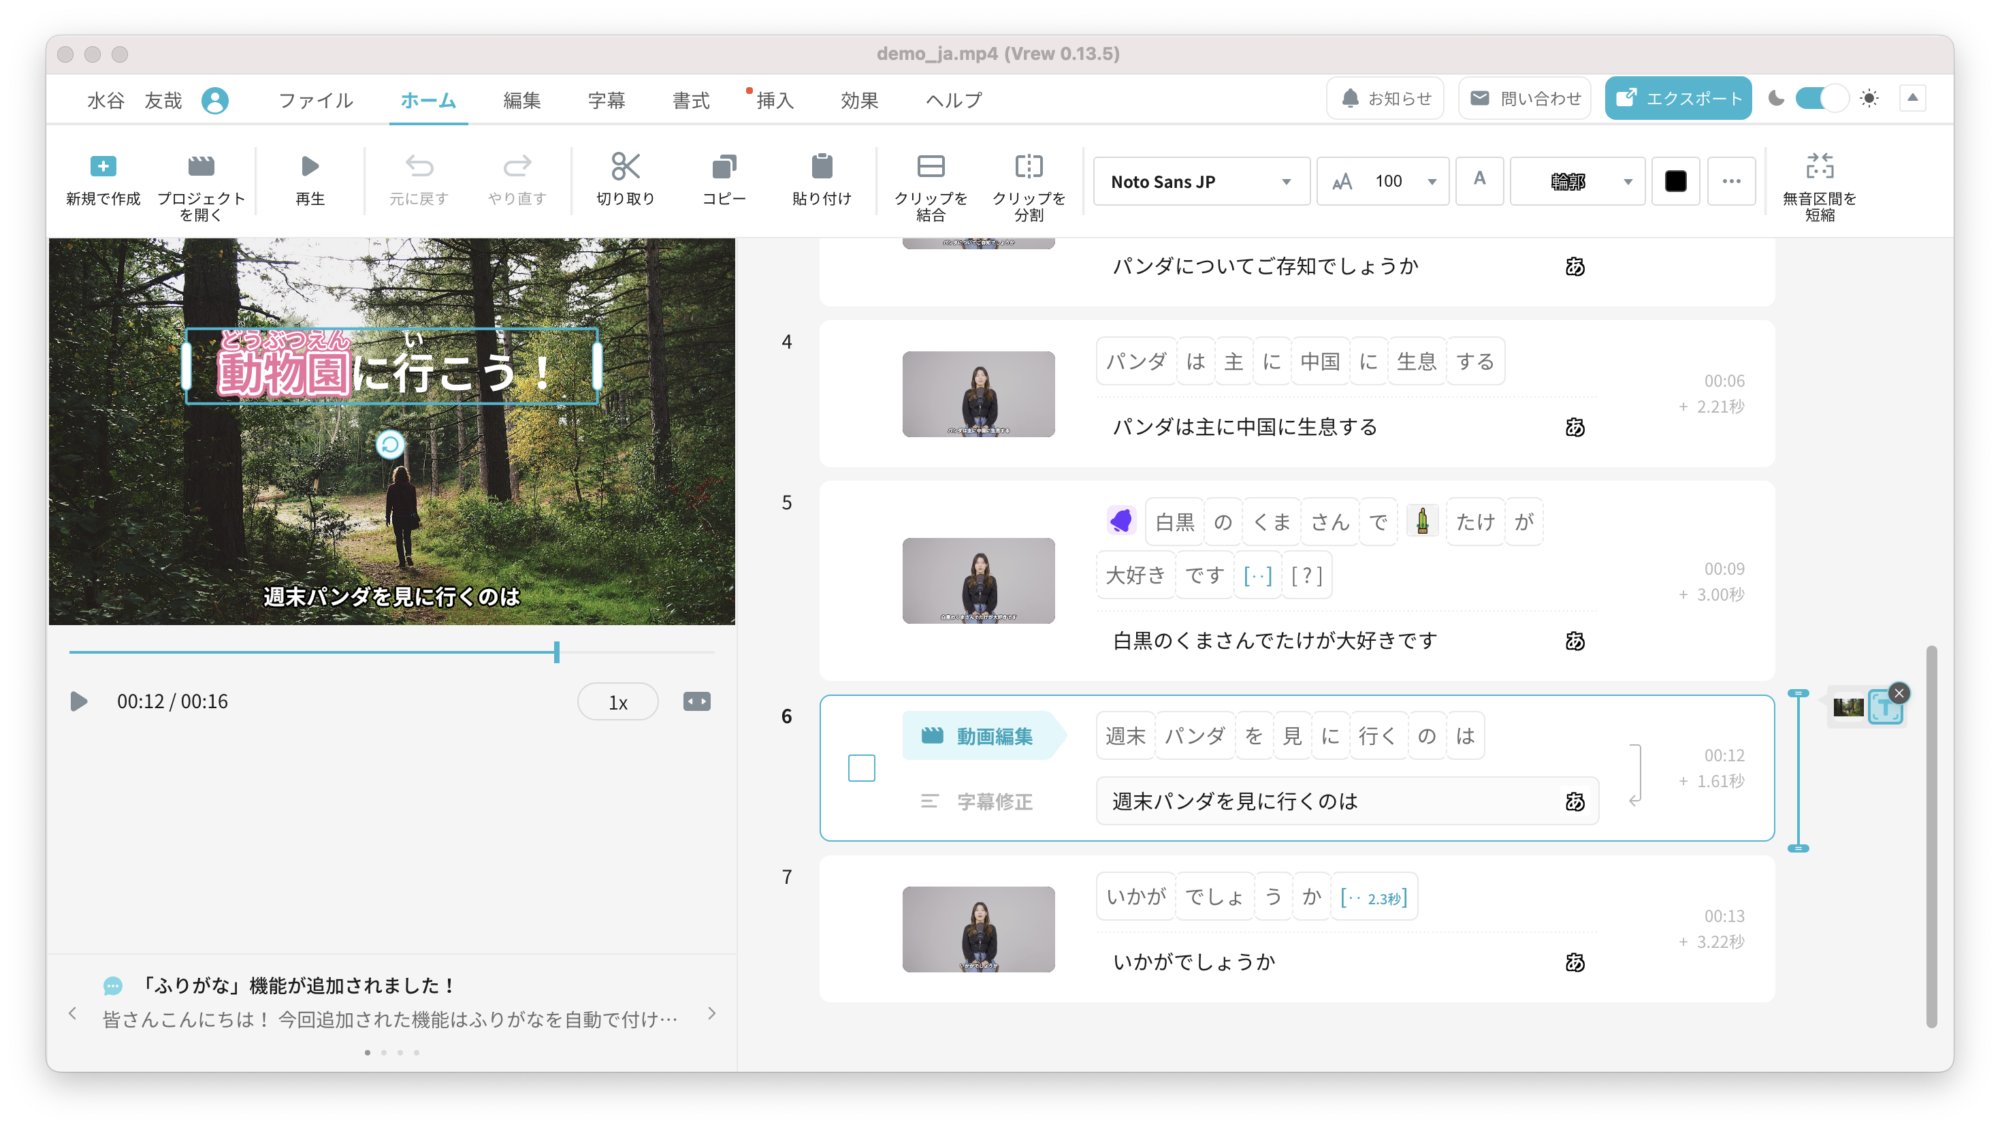Screen dimensions: 2000x1129
Task: Click the エクスポート export button
Action: 1678,98
